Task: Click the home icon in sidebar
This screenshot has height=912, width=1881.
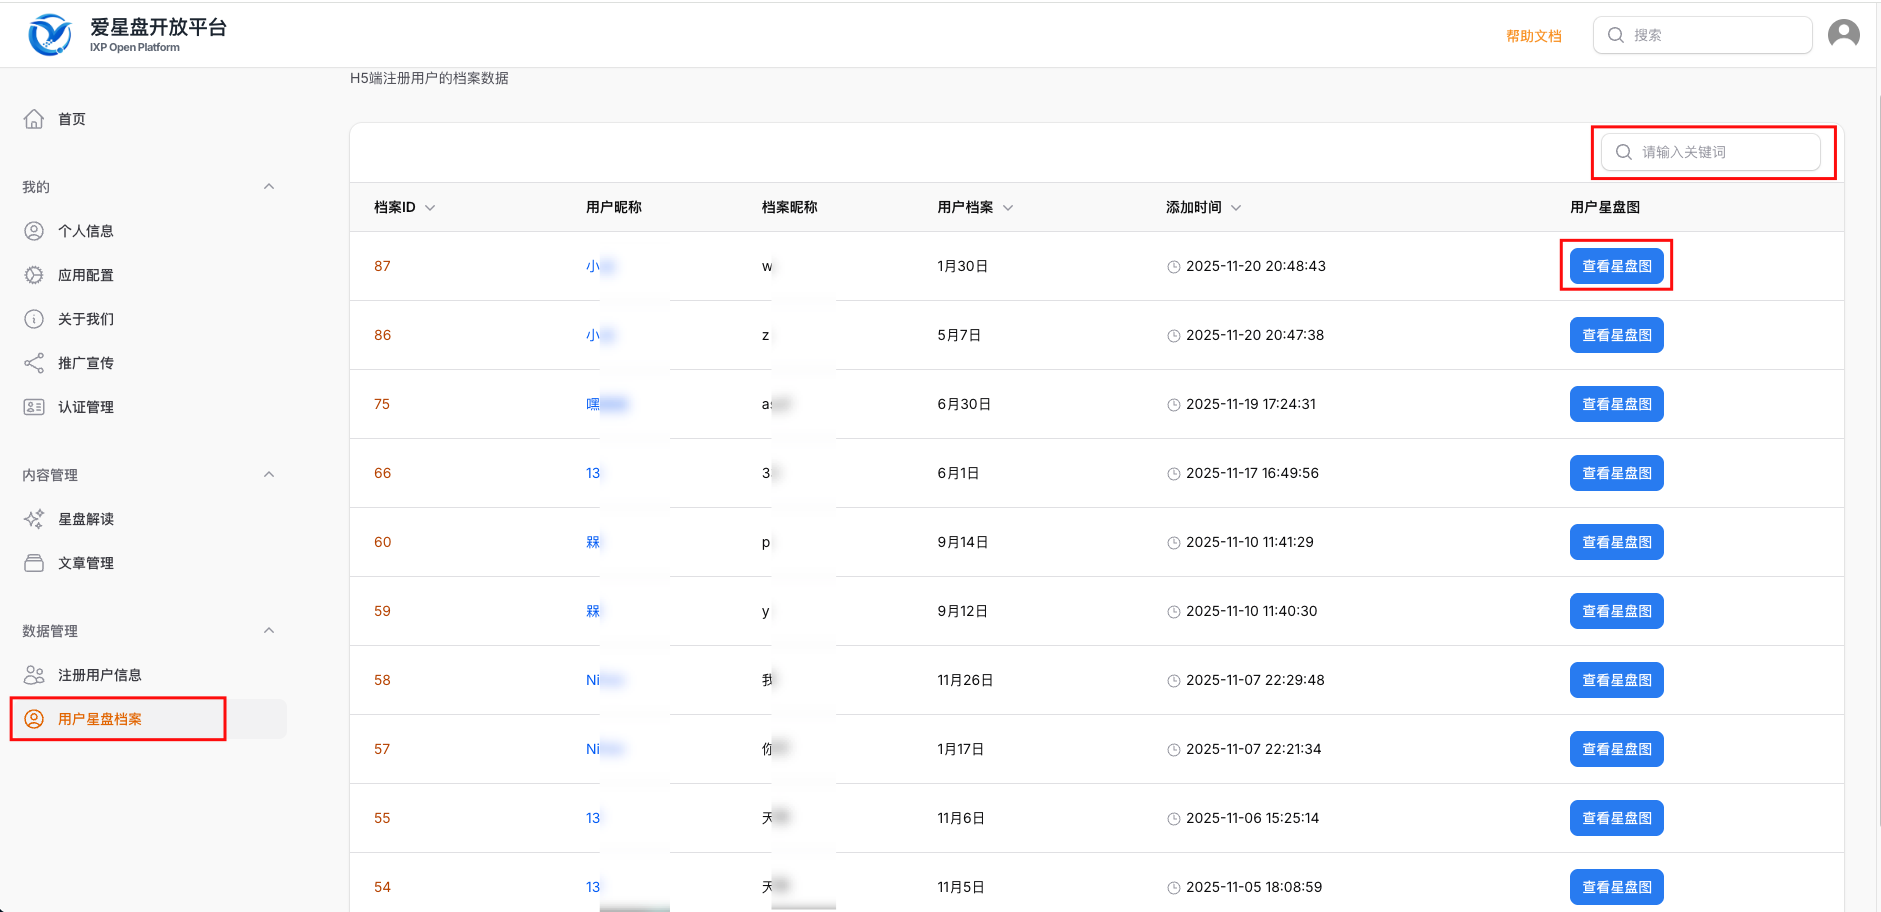Action: [x=34, y=119]
